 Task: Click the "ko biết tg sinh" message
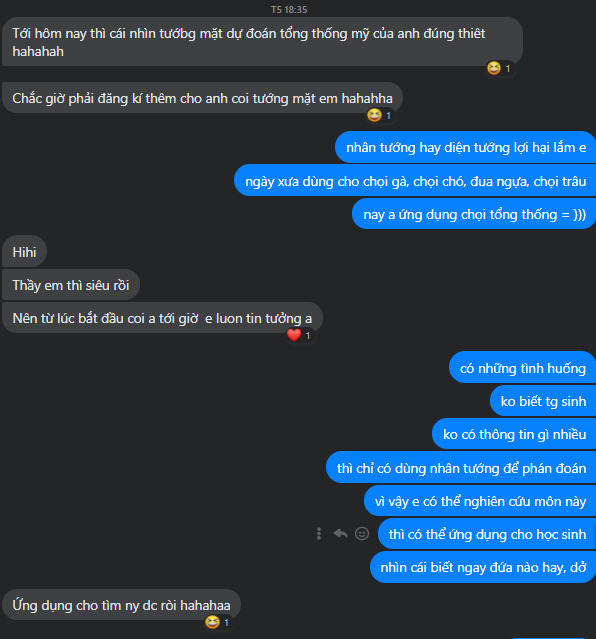tap(543, 401)
